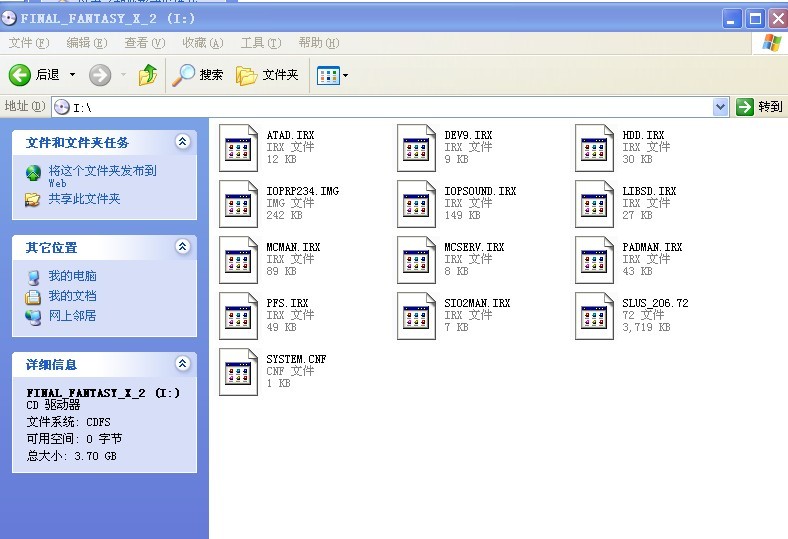This screenshot has width=788, height=539.
Task: Open the 帮助(H) menu
Action: pos(319,43)
